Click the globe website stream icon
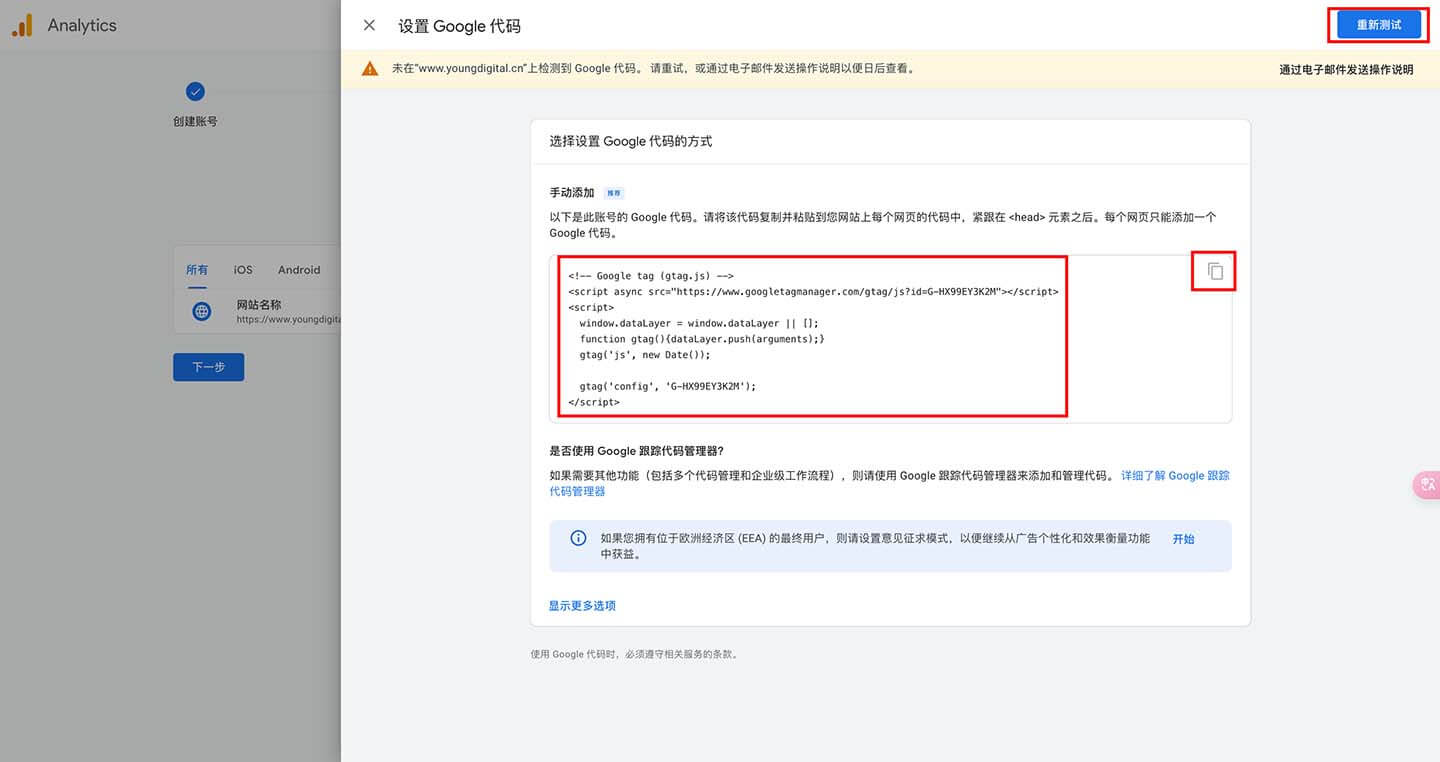Screen dimensions: 1440x762 click(202, 312)
